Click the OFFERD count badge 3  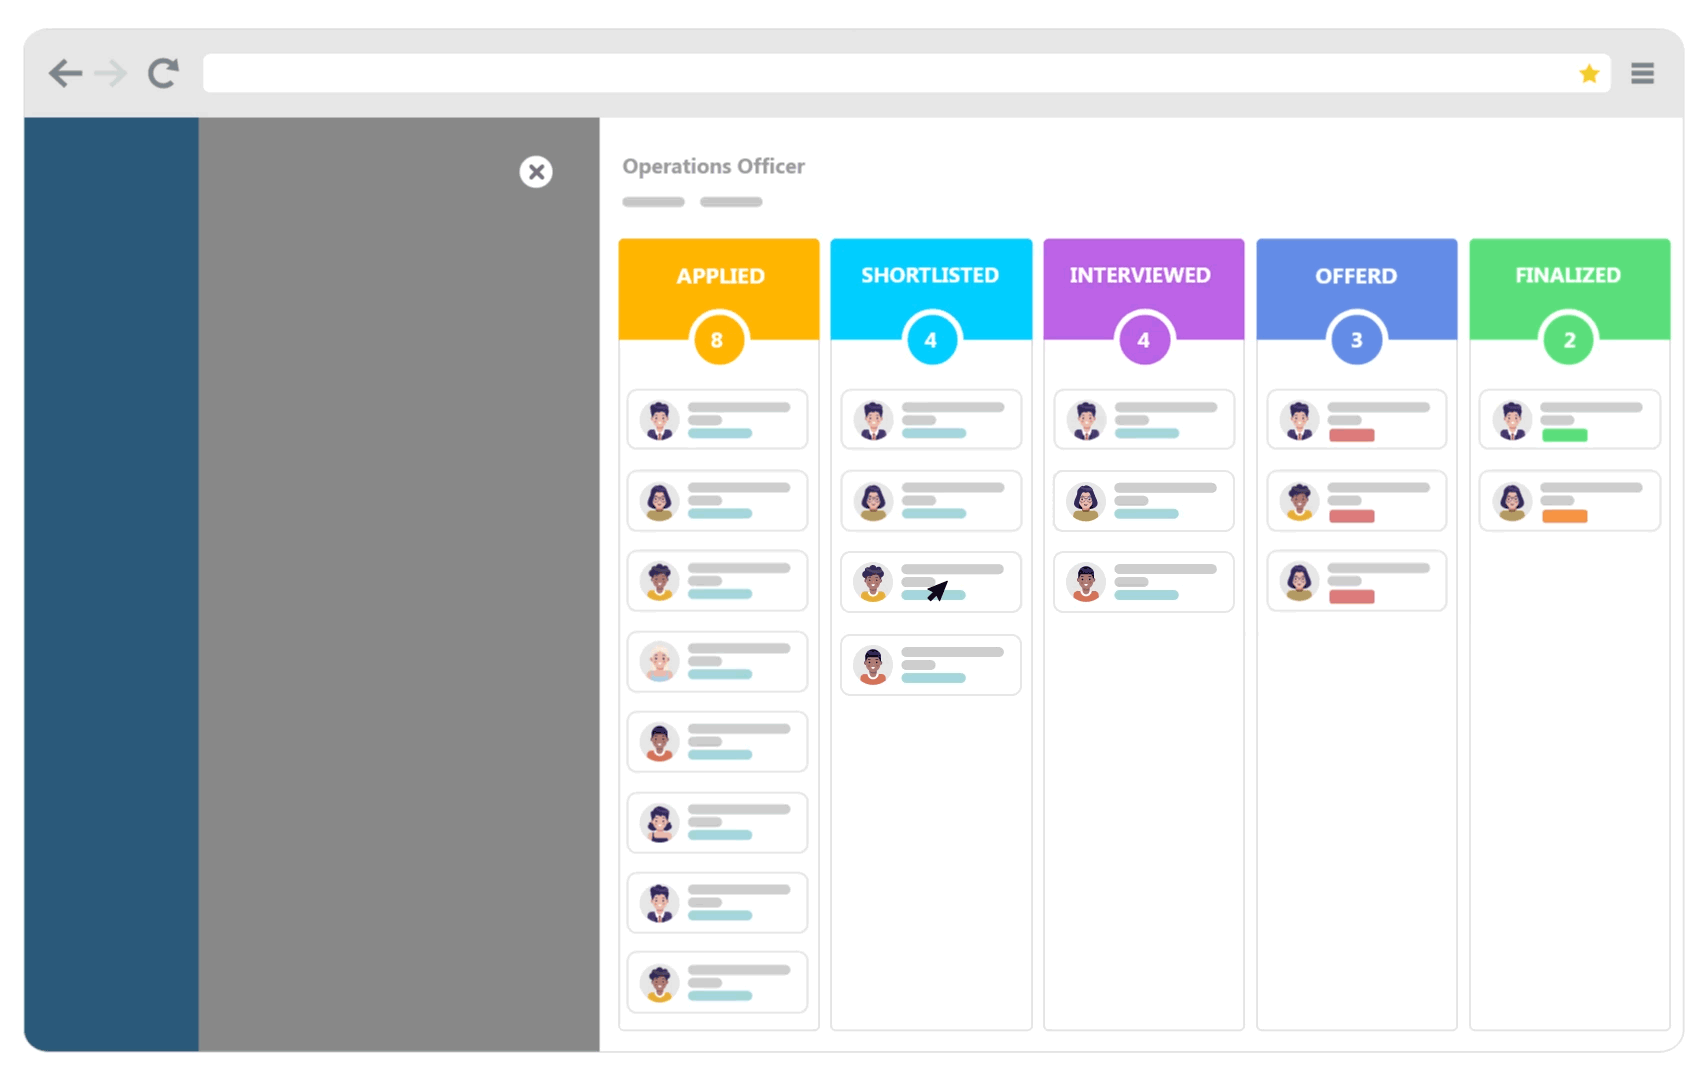point(1356,340)
